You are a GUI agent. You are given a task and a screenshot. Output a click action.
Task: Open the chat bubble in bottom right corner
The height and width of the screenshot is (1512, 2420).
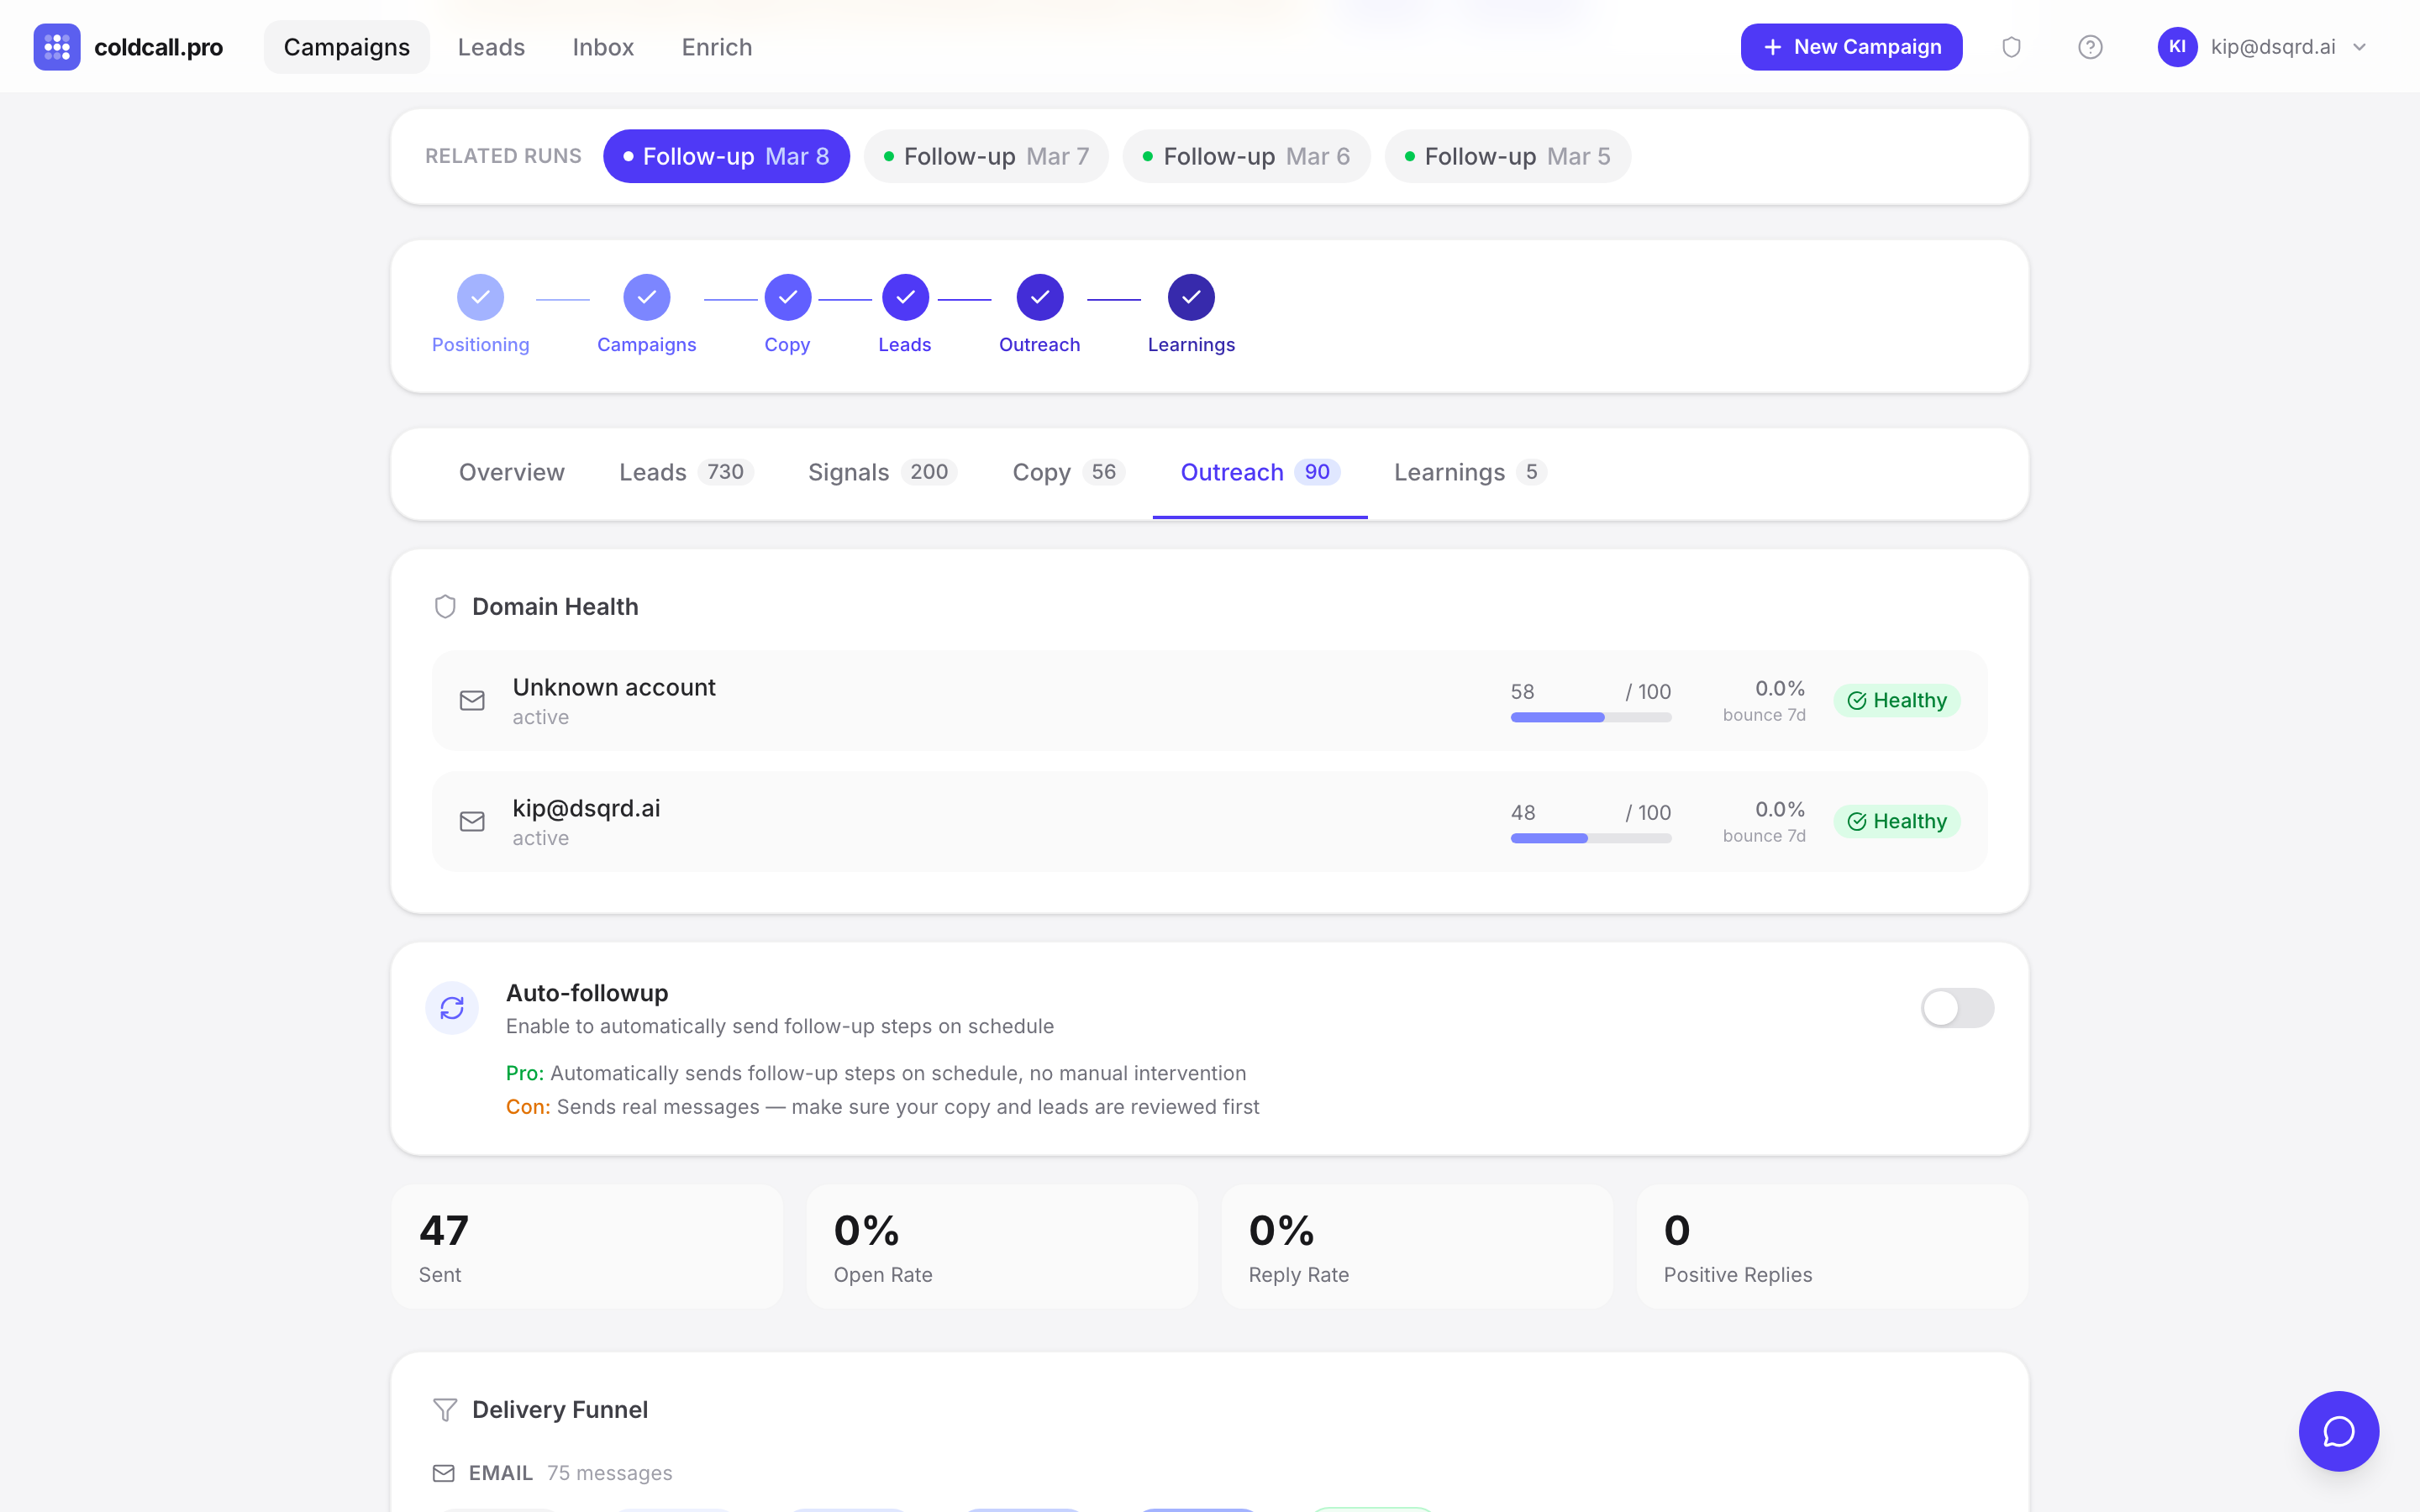[2338, 1431]
